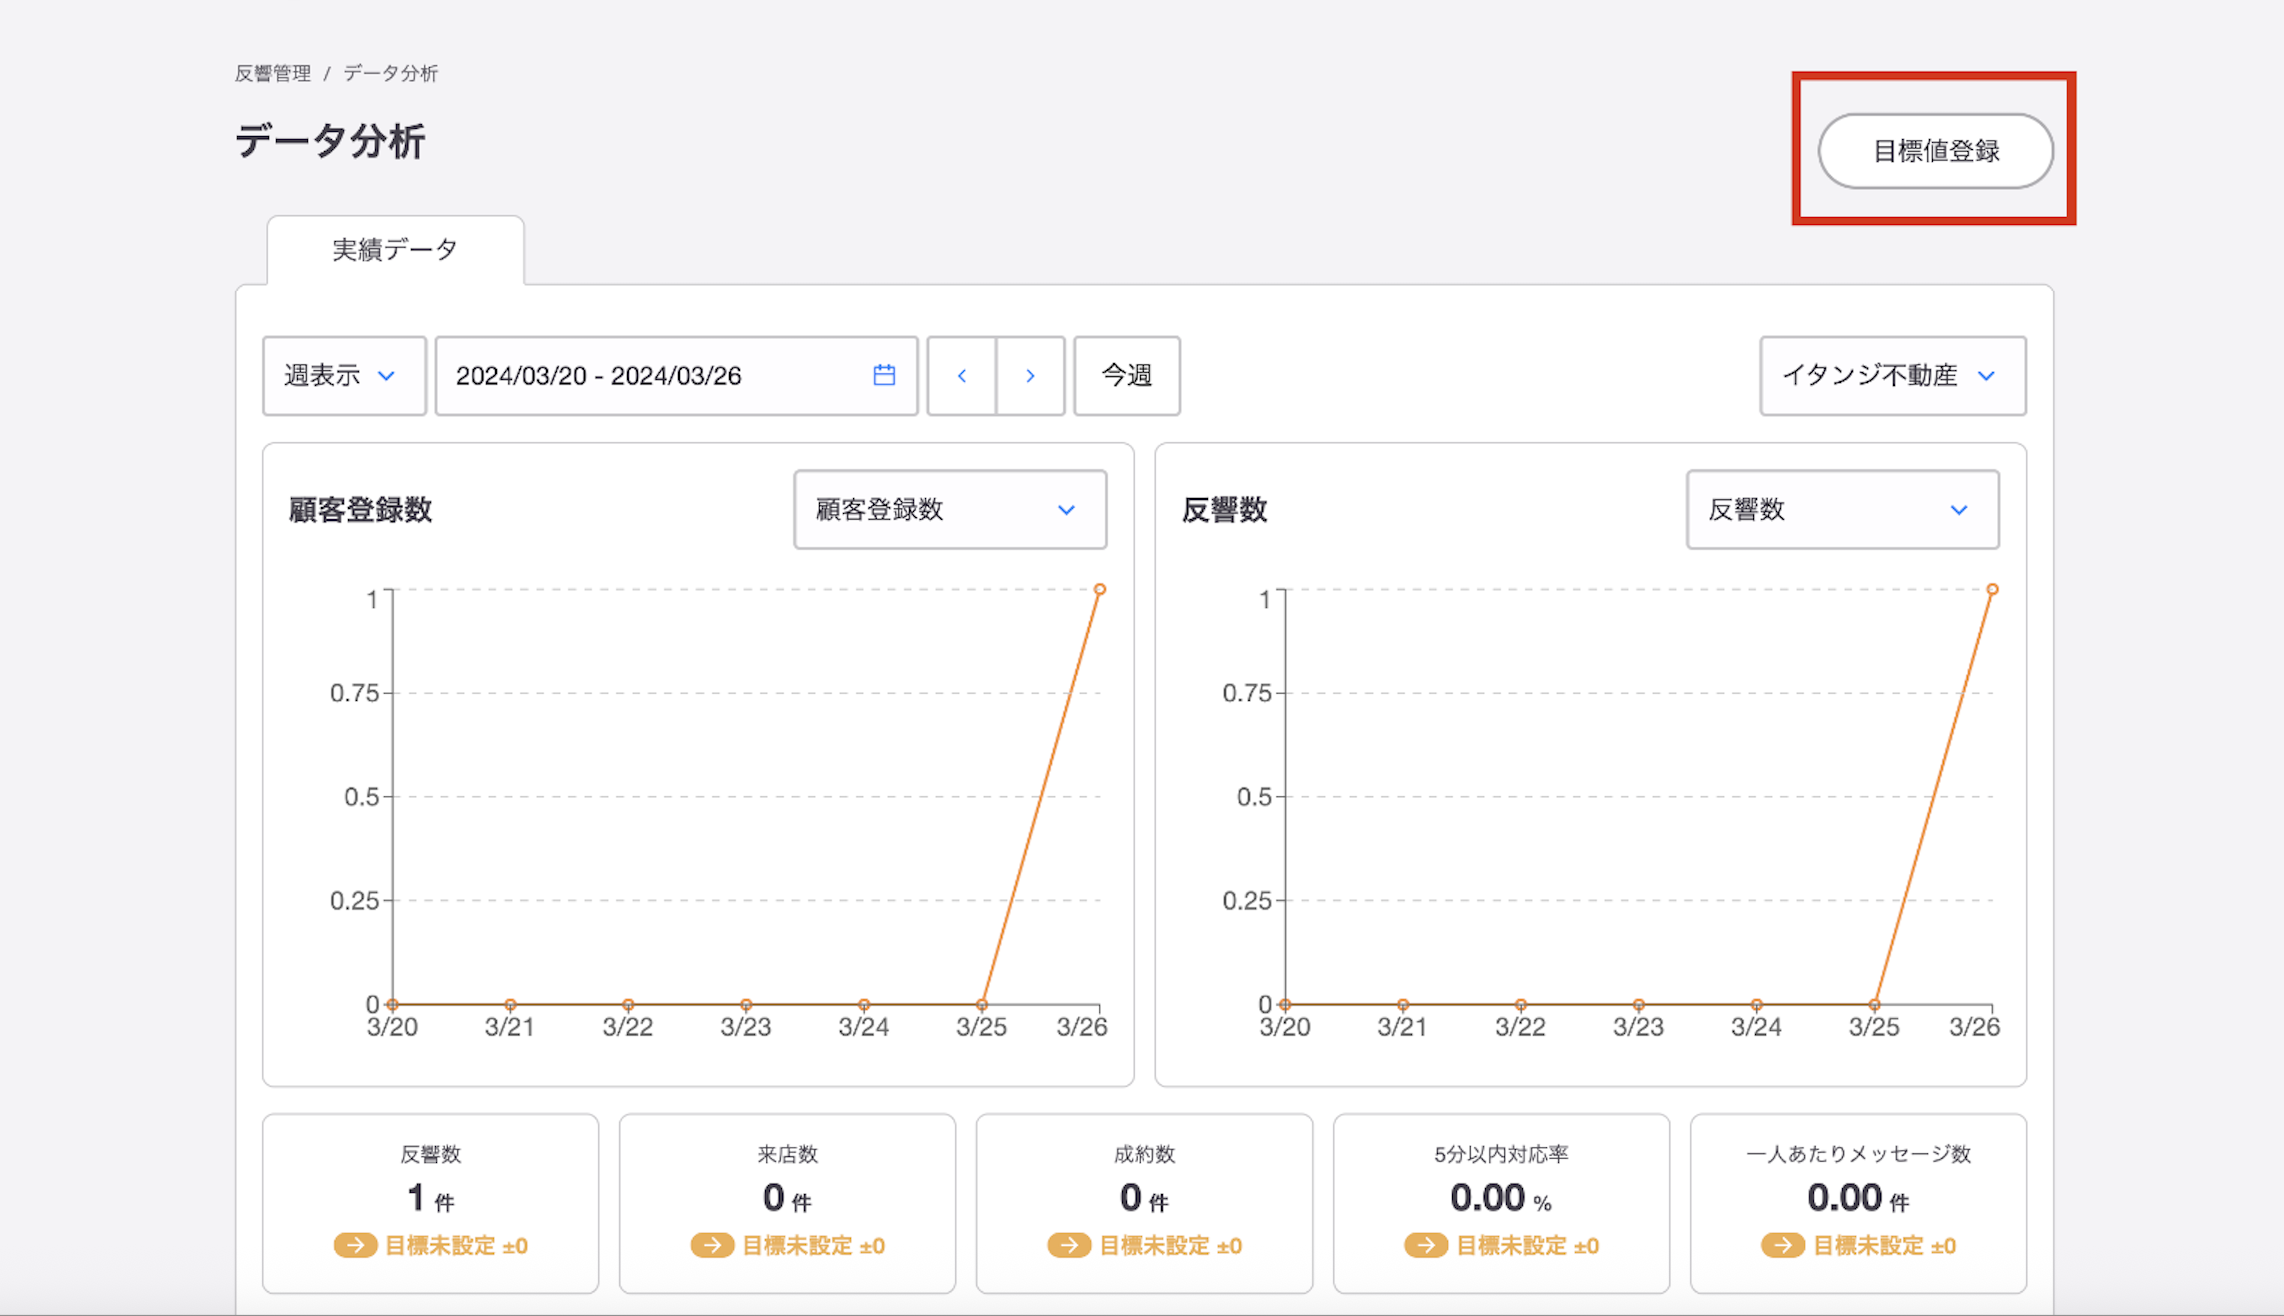Click 目標未設定 ±0 under 来店数 card
Viewport: 2284px width, 1316px height.
click(x=813, y=1246)
